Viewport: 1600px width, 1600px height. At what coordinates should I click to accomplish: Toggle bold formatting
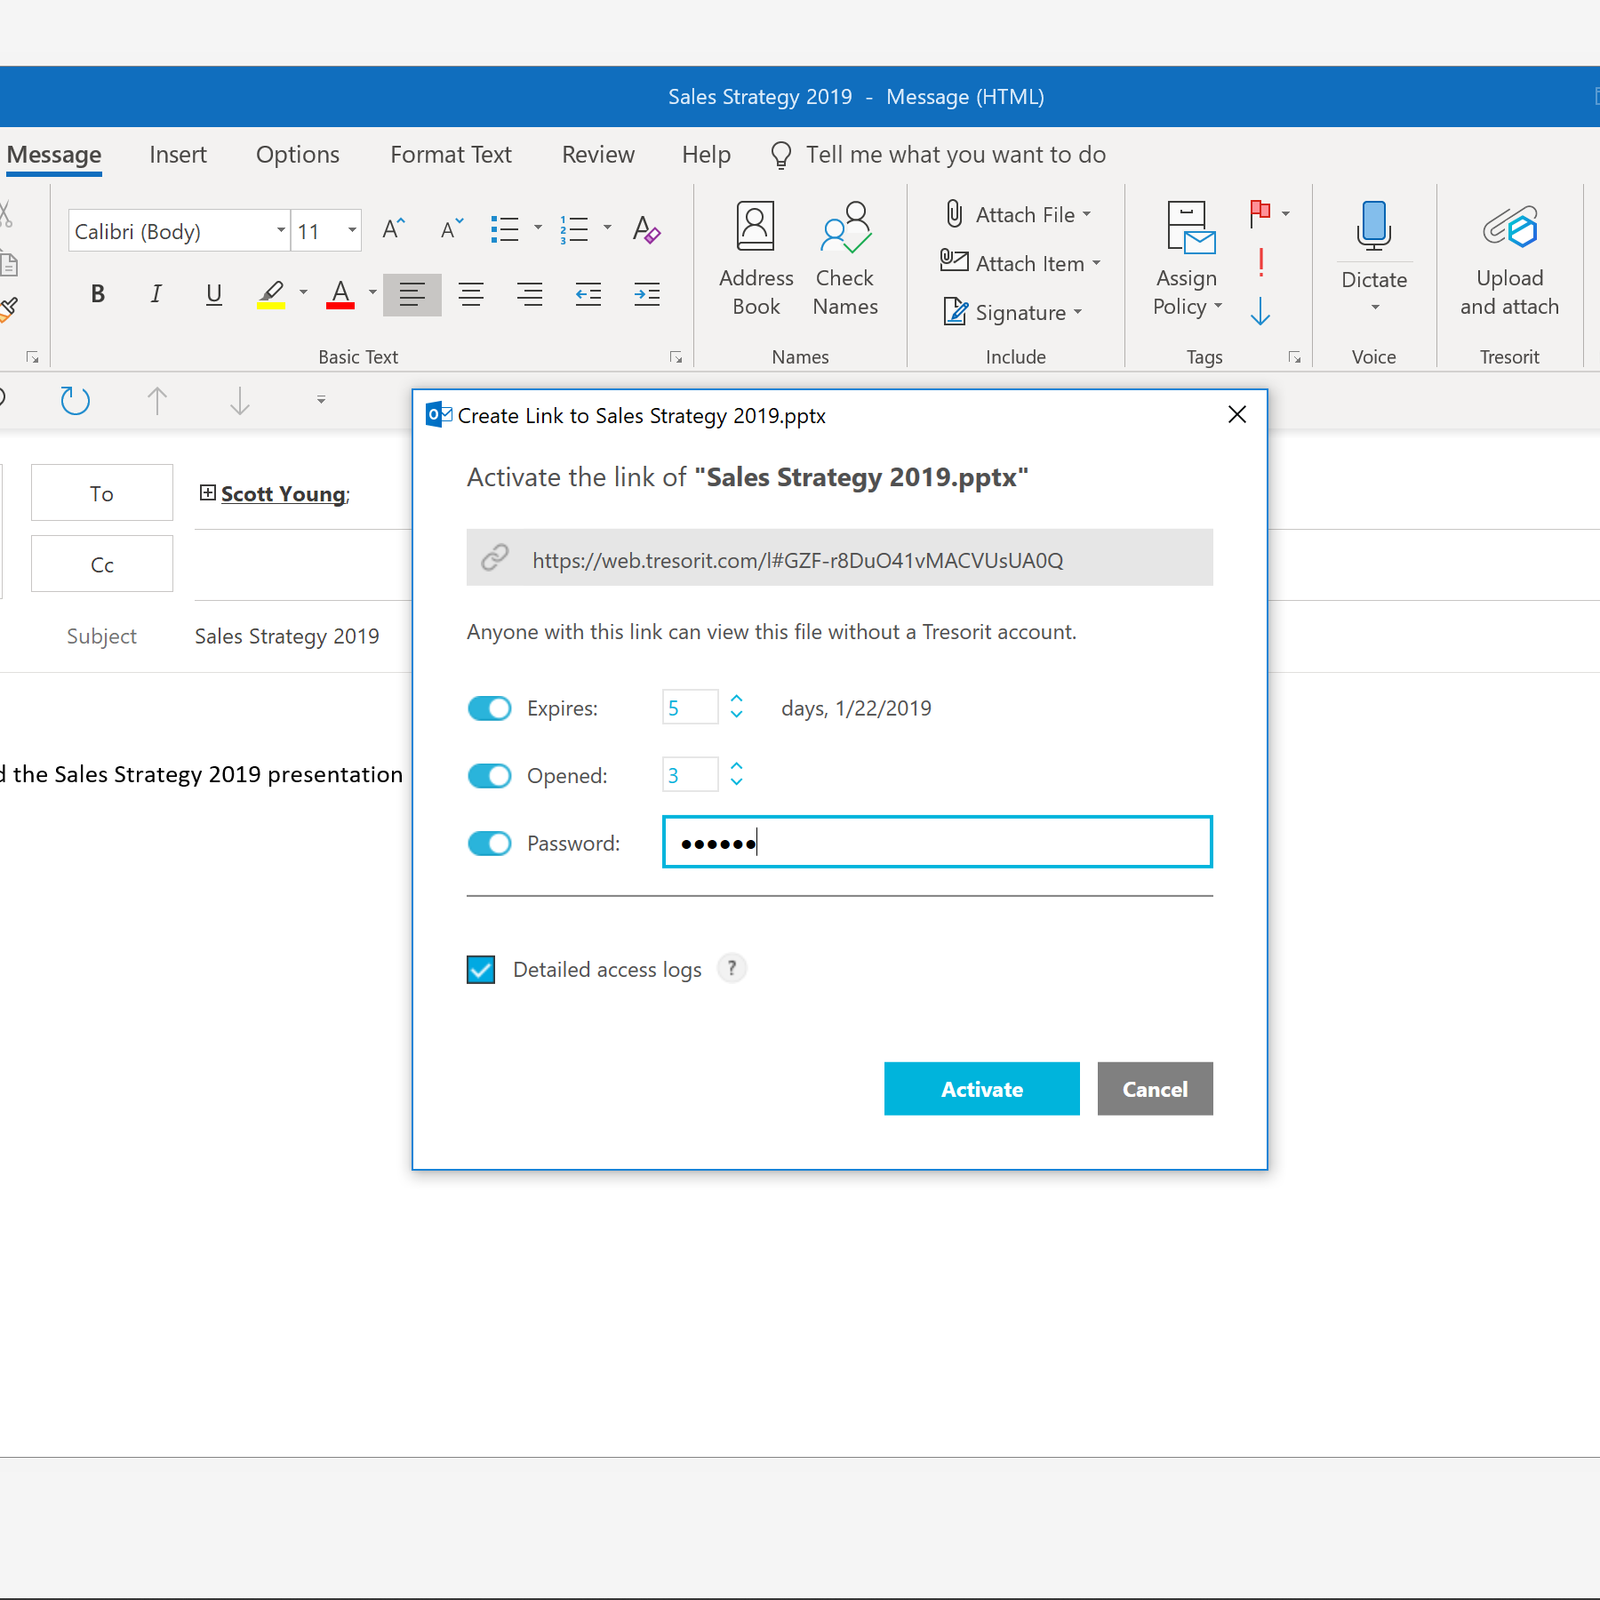tap(97, 294)
